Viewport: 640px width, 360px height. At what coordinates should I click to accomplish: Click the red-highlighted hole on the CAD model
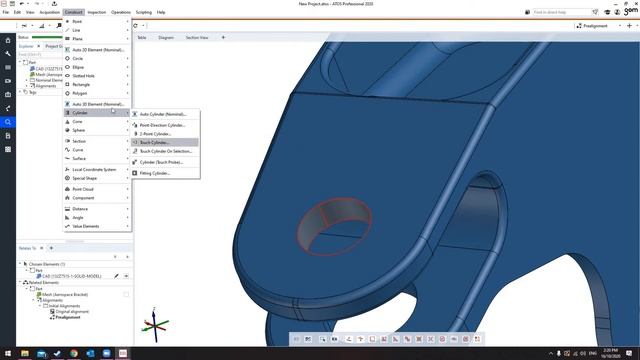(x=335, y=226)
